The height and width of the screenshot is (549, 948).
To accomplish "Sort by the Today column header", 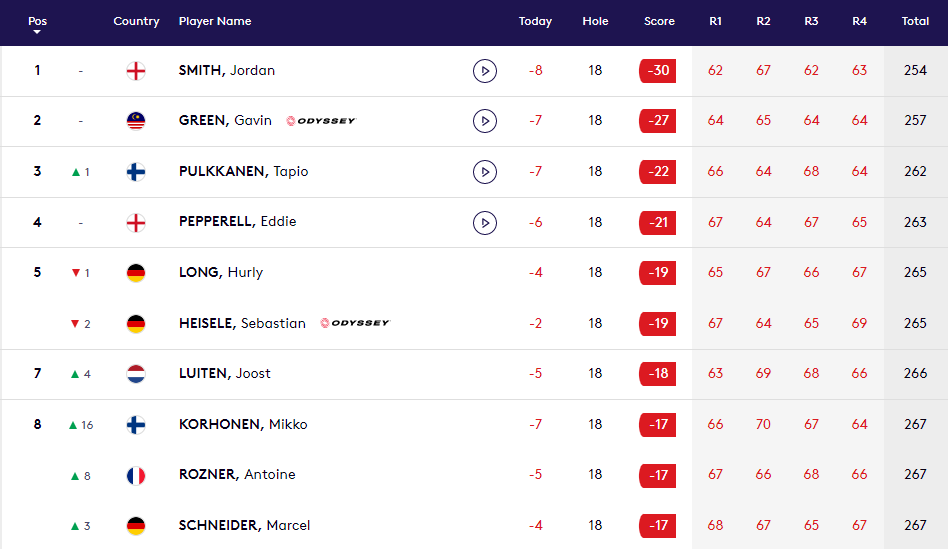I will click(x=535, y=21).
